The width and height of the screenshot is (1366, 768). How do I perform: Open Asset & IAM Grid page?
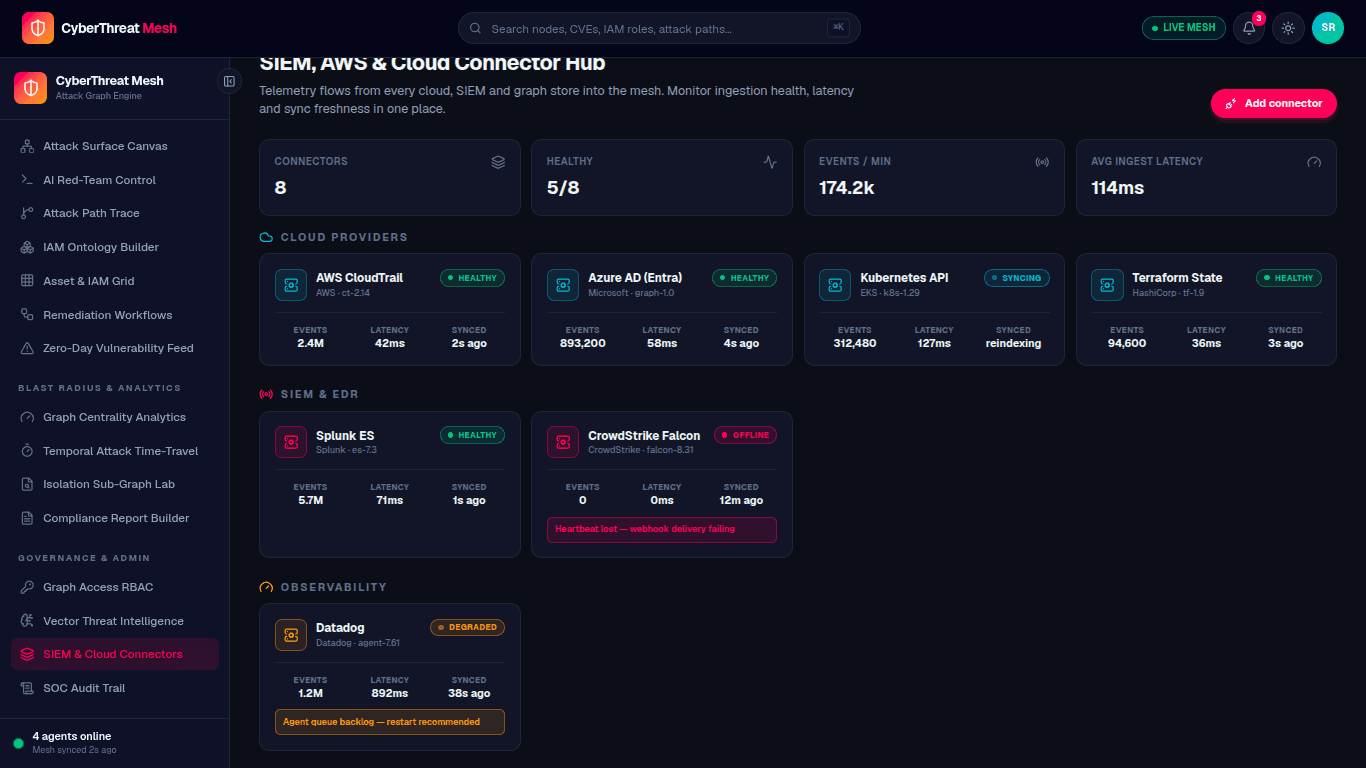[x=115, y=281]
